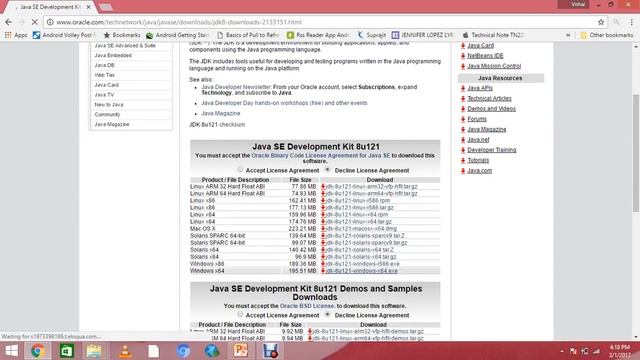Show hidden bookmarks with the double chevron
This screenshot has height=360, width=640.
(568, 35)
